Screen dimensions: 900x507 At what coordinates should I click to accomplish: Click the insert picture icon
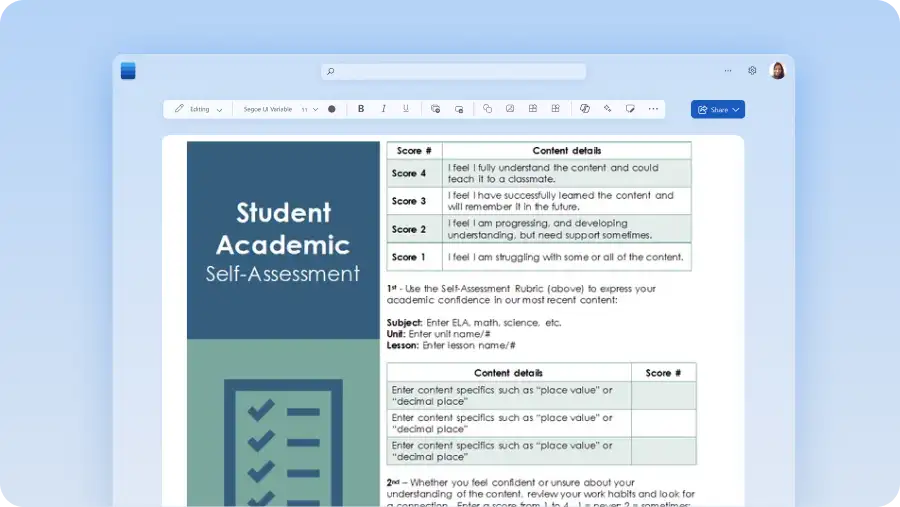tap(510, 109)
